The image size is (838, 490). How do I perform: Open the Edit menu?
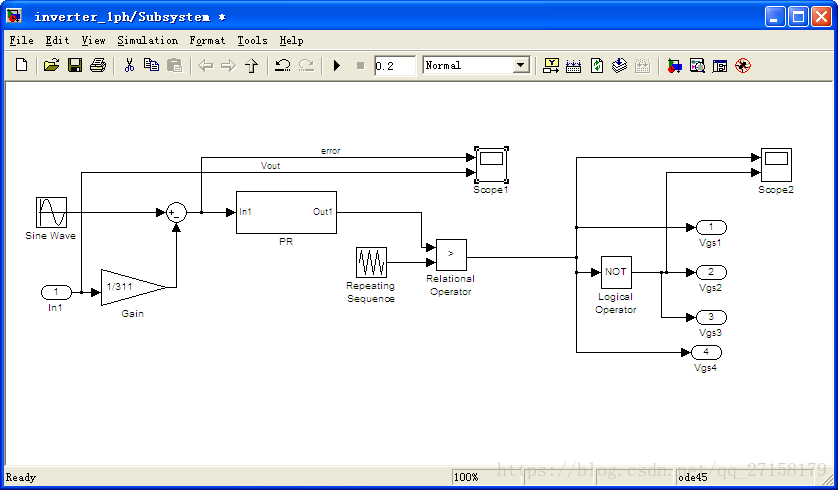[x=57, y=41]
